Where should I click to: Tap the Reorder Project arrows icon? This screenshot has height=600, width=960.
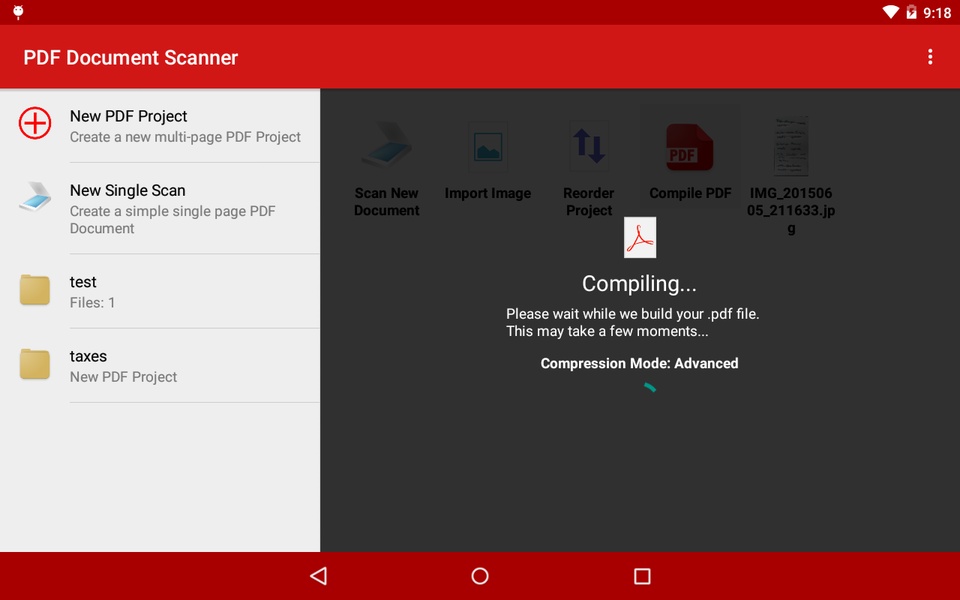(x=589, y=146)
